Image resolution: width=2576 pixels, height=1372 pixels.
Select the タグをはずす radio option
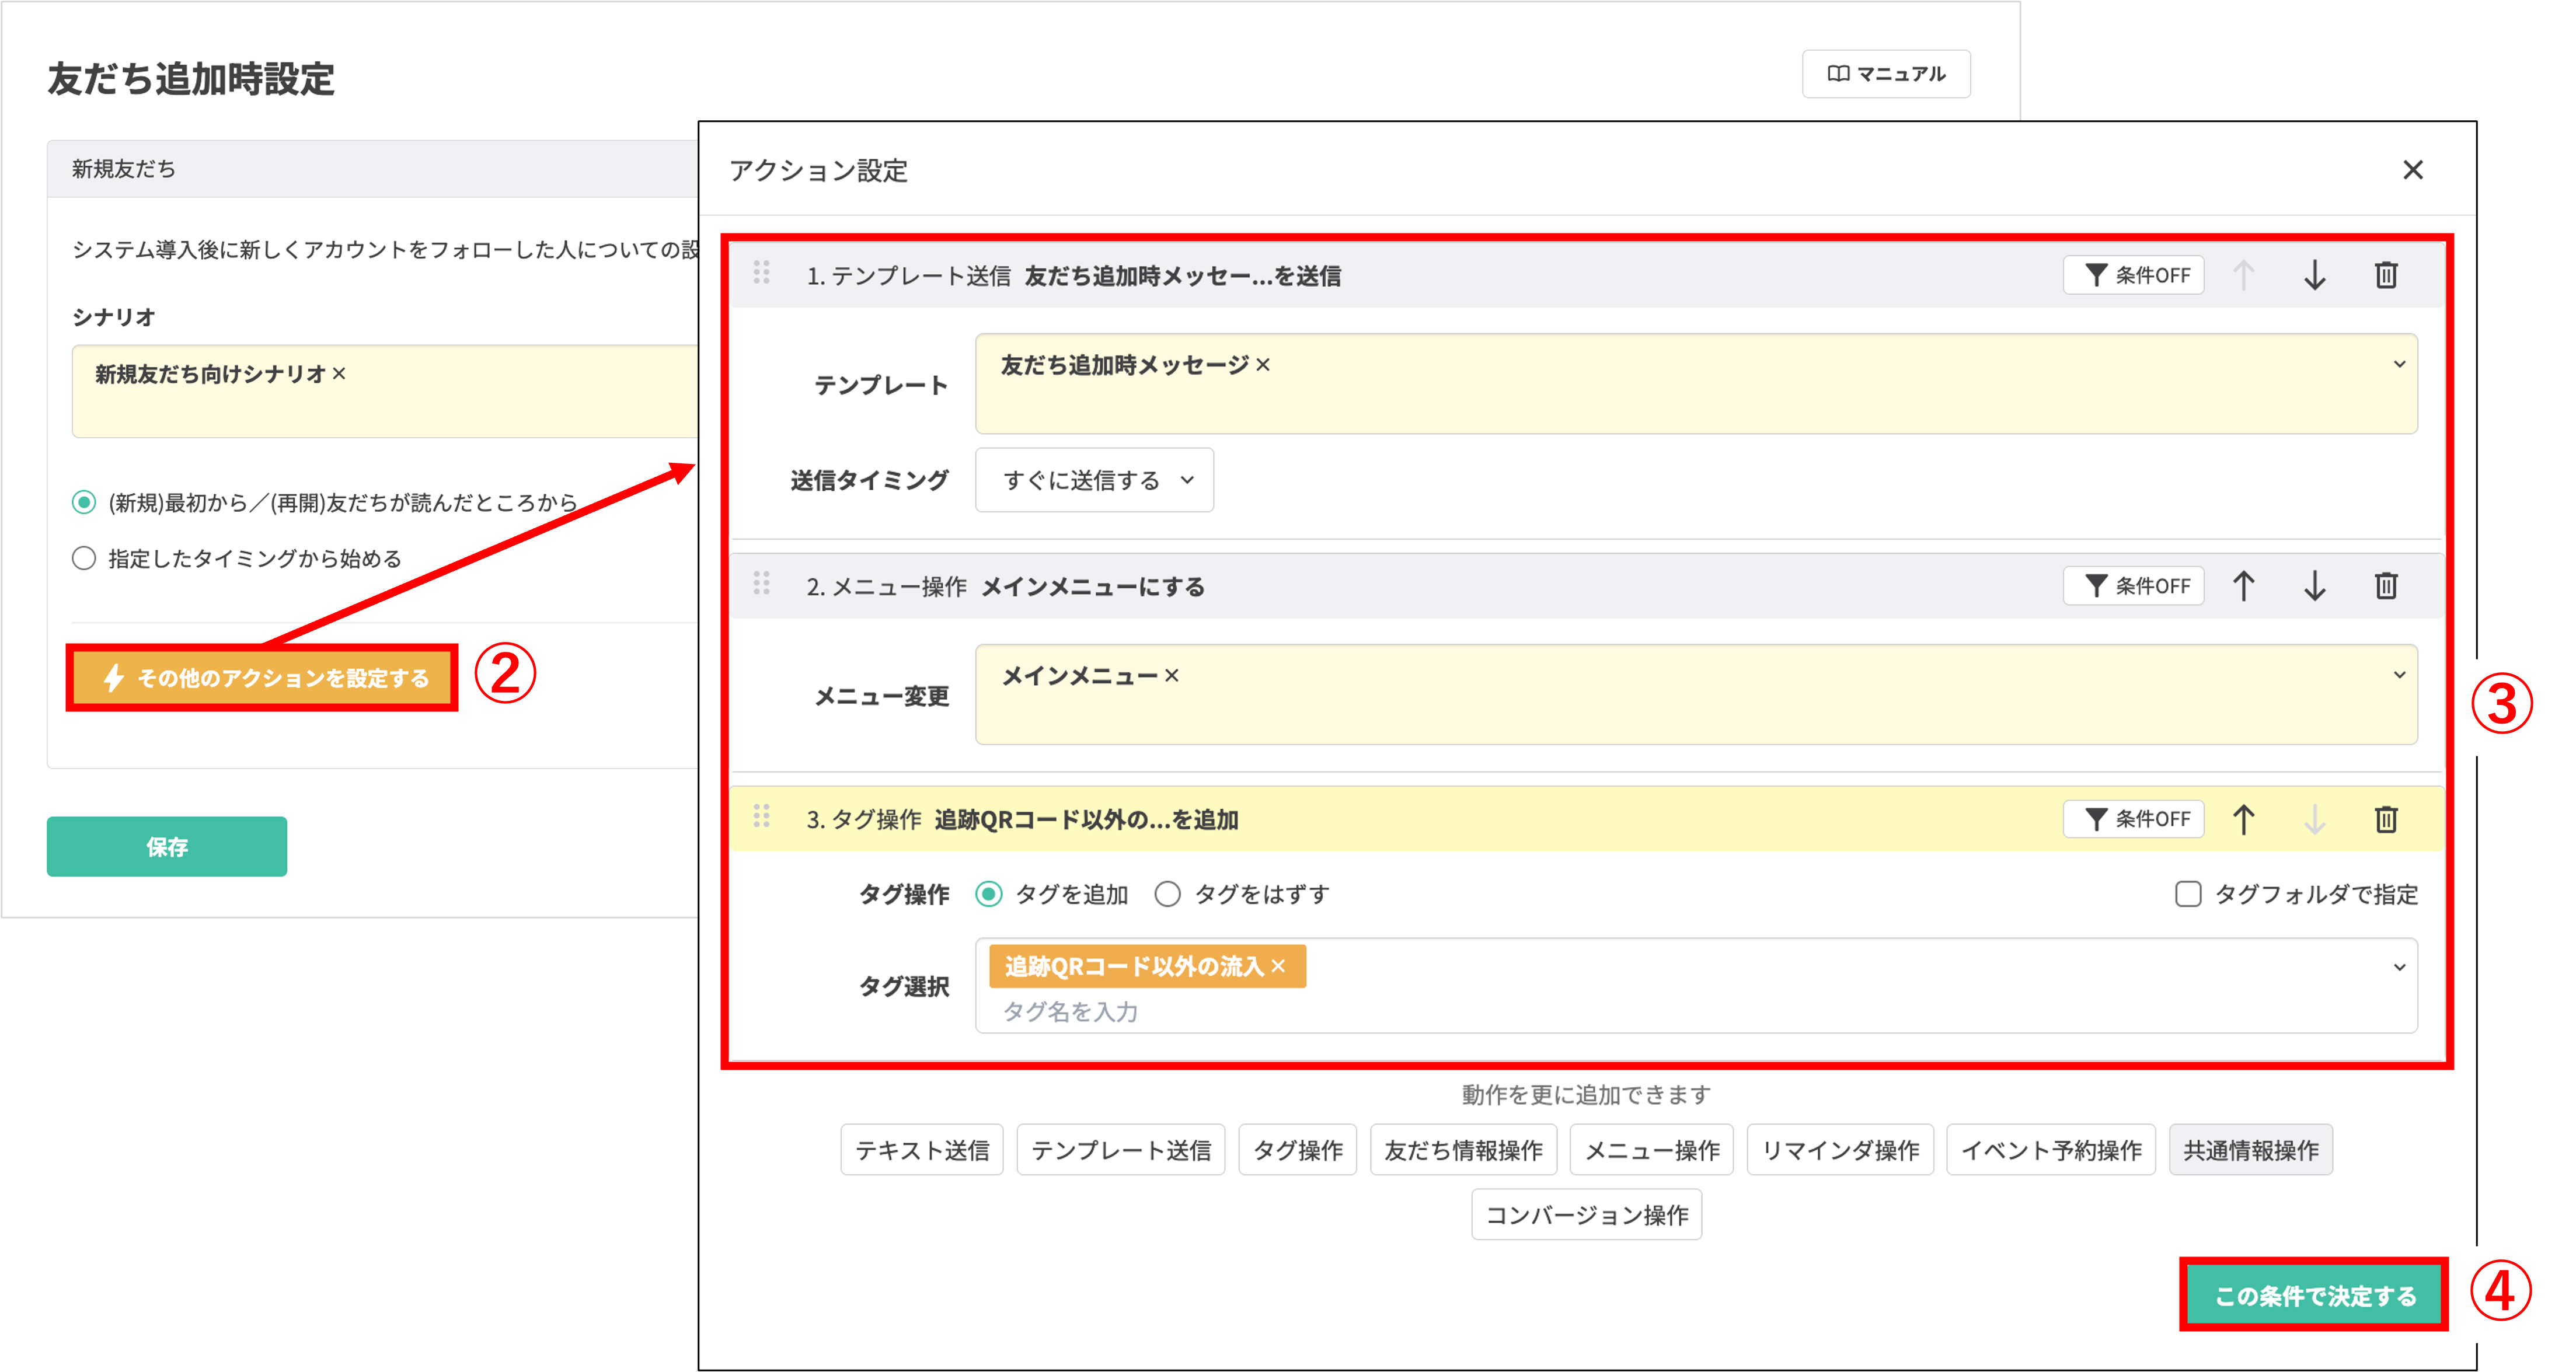pos(1167,894)
